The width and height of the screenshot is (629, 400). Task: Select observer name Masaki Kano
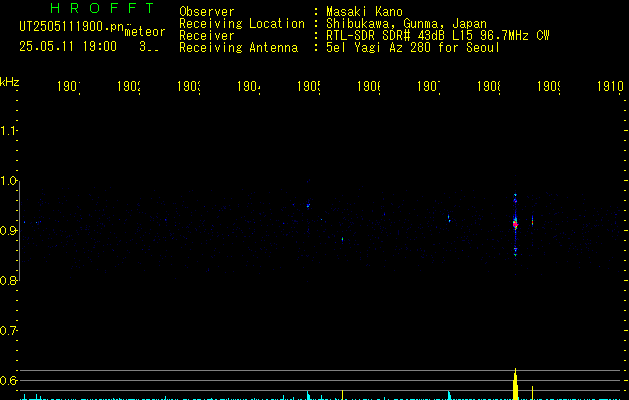click(364, 11)
